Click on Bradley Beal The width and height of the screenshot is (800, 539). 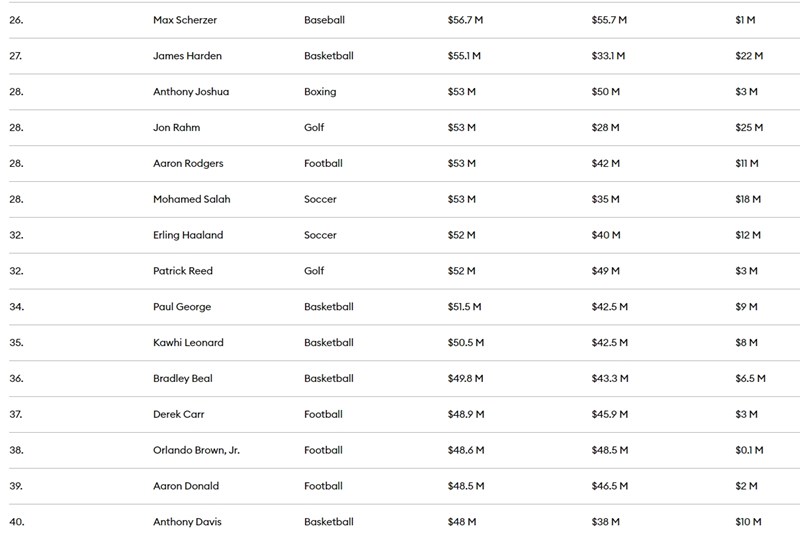coord(183,379)
